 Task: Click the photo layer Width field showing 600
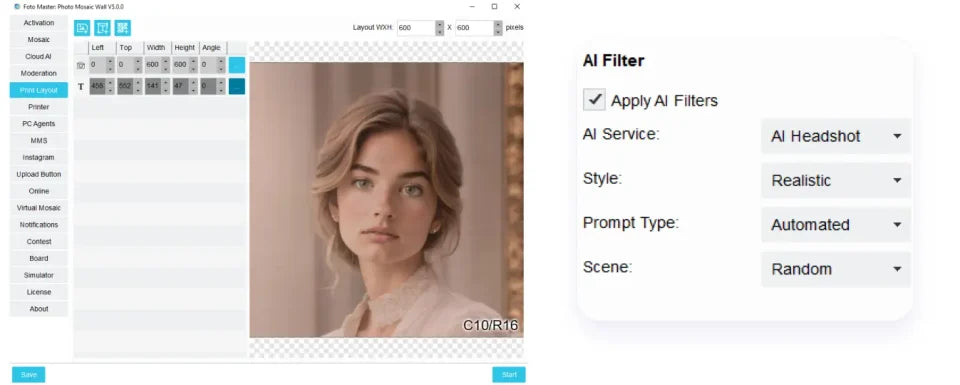(x=152, y=65)
